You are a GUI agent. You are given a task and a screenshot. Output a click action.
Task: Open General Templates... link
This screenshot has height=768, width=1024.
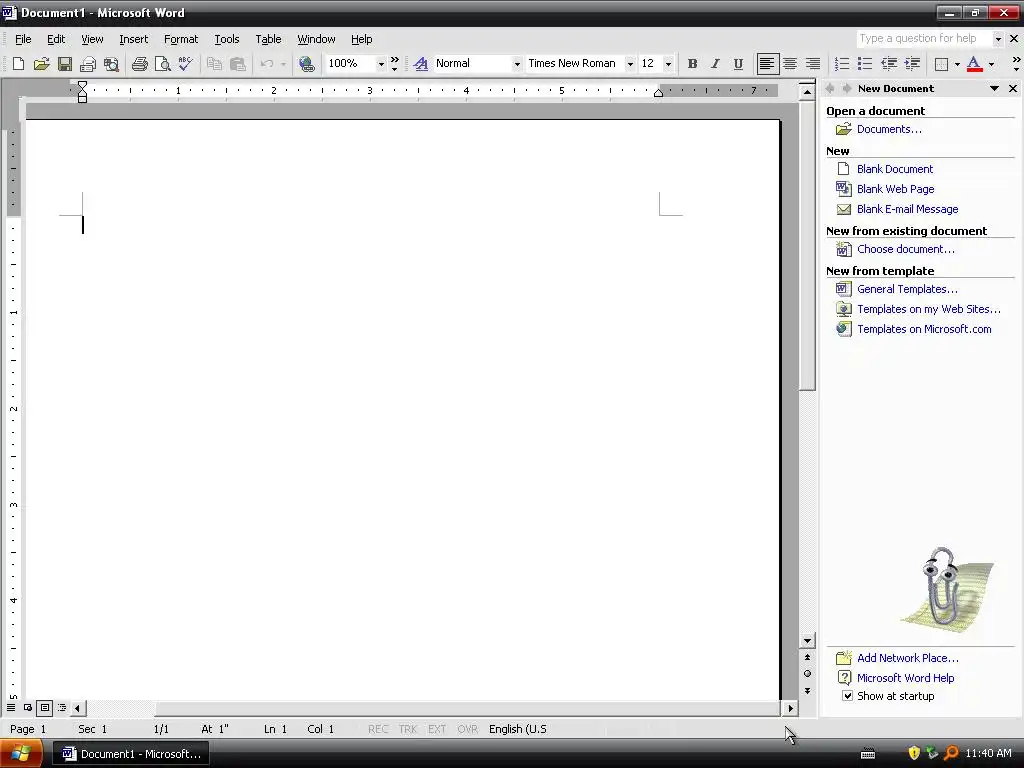coord(907,289)
